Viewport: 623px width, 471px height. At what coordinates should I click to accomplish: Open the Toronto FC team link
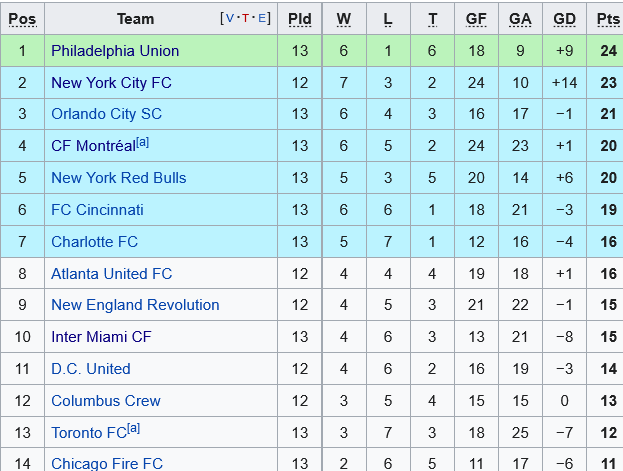click(x=88, y=433)
